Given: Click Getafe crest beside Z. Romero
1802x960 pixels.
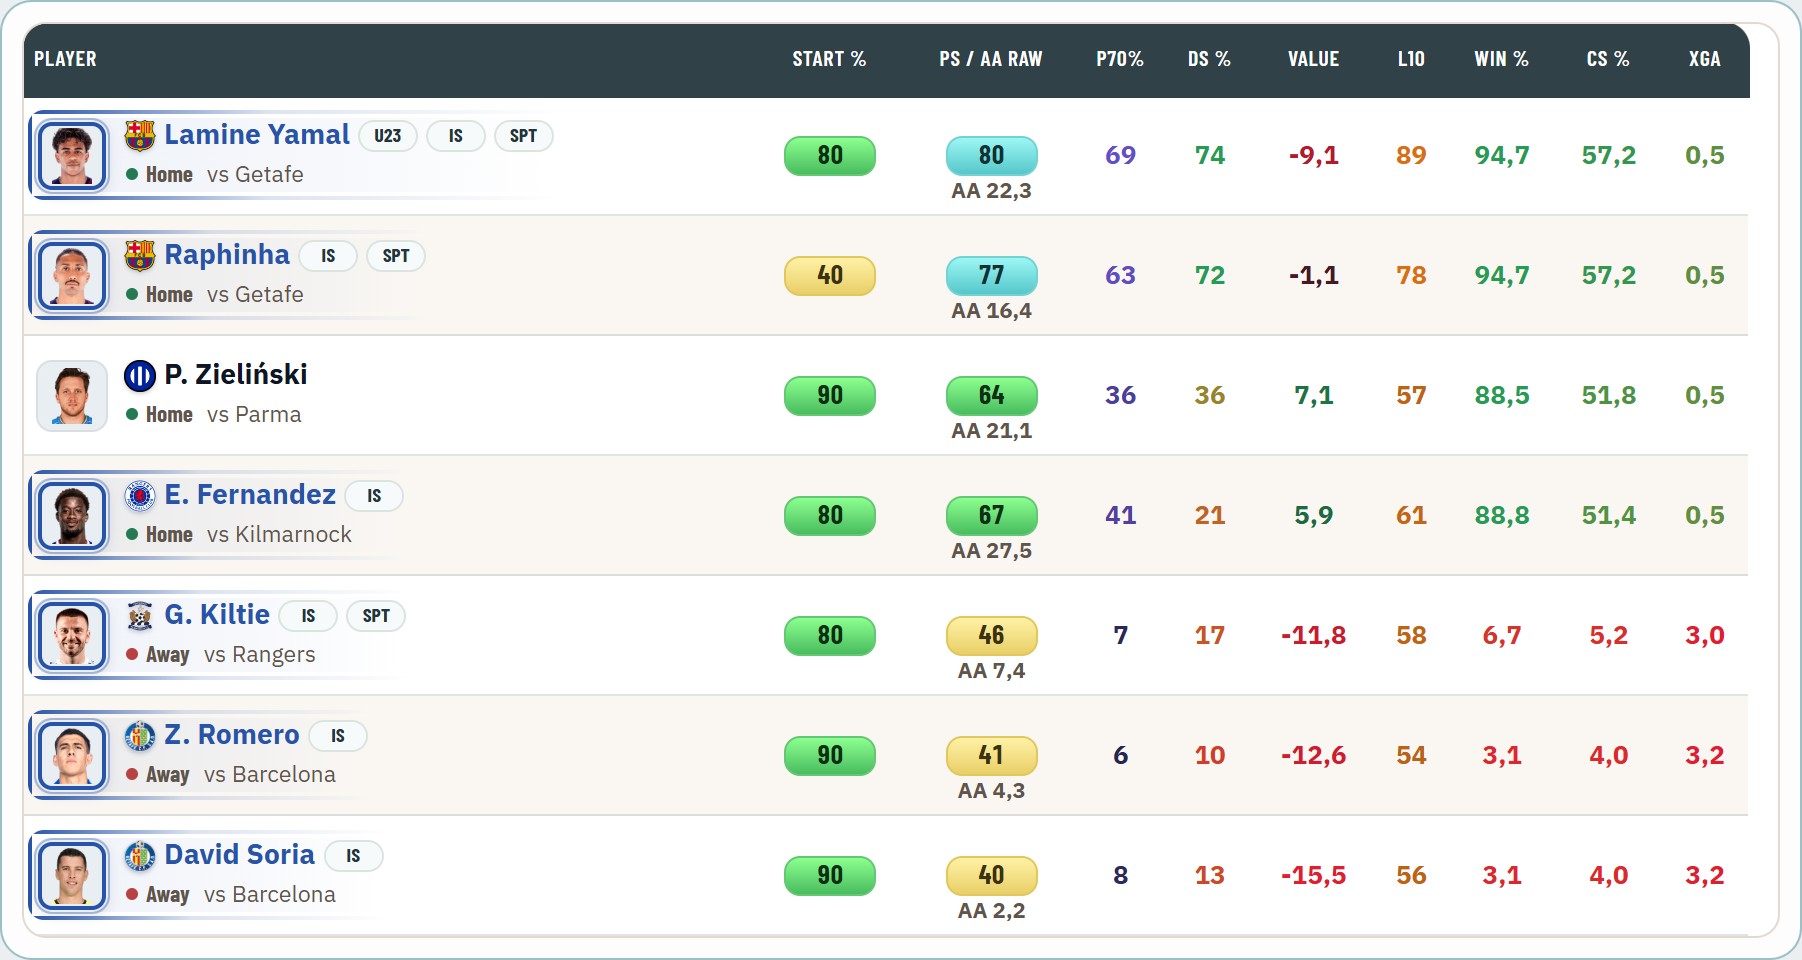Looking at the screenshot, I should (140, 735).
